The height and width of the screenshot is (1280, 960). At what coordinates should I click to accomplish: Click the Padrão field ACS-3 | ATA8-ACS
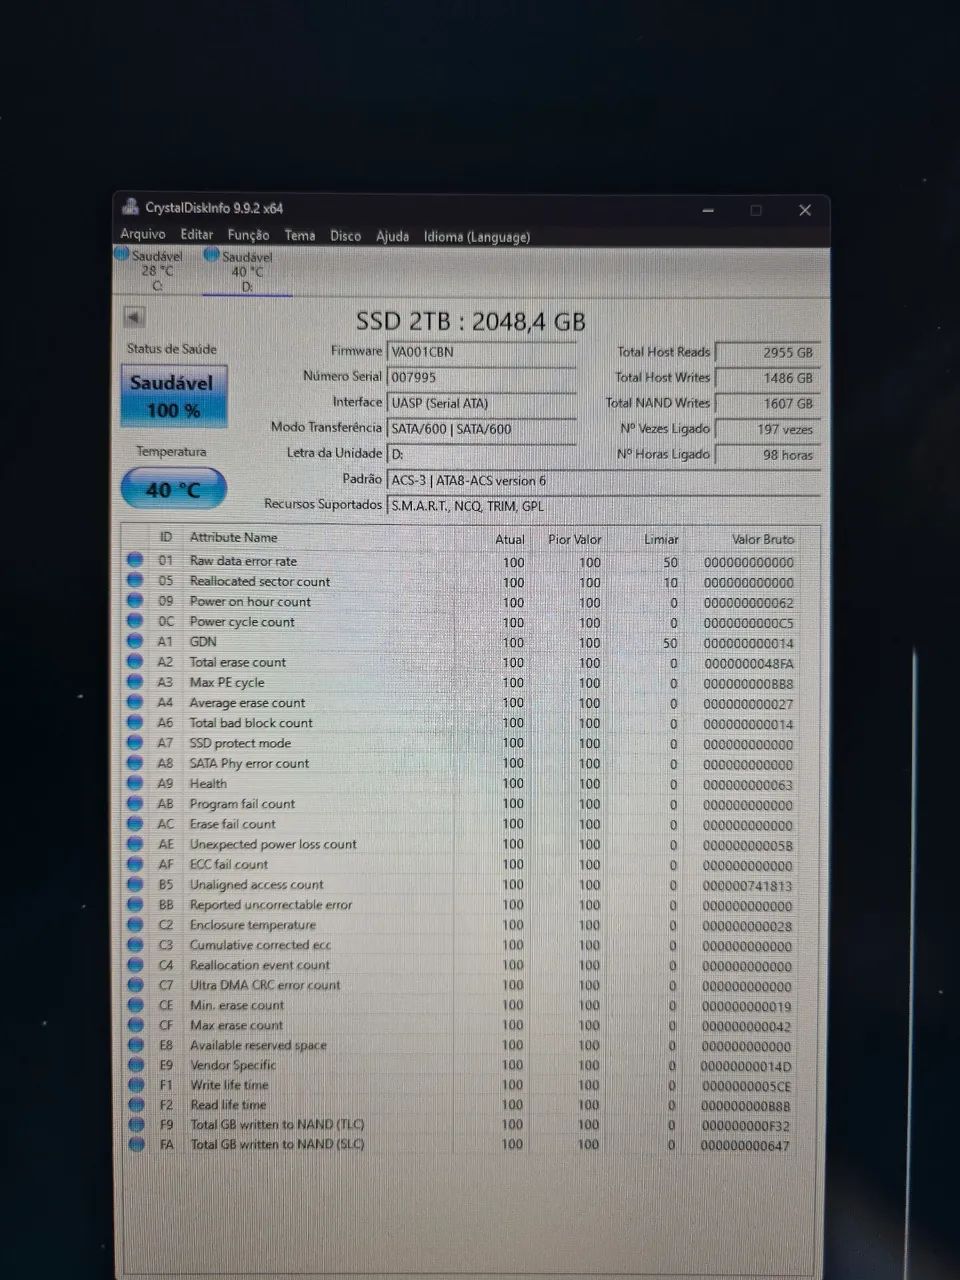603,480
